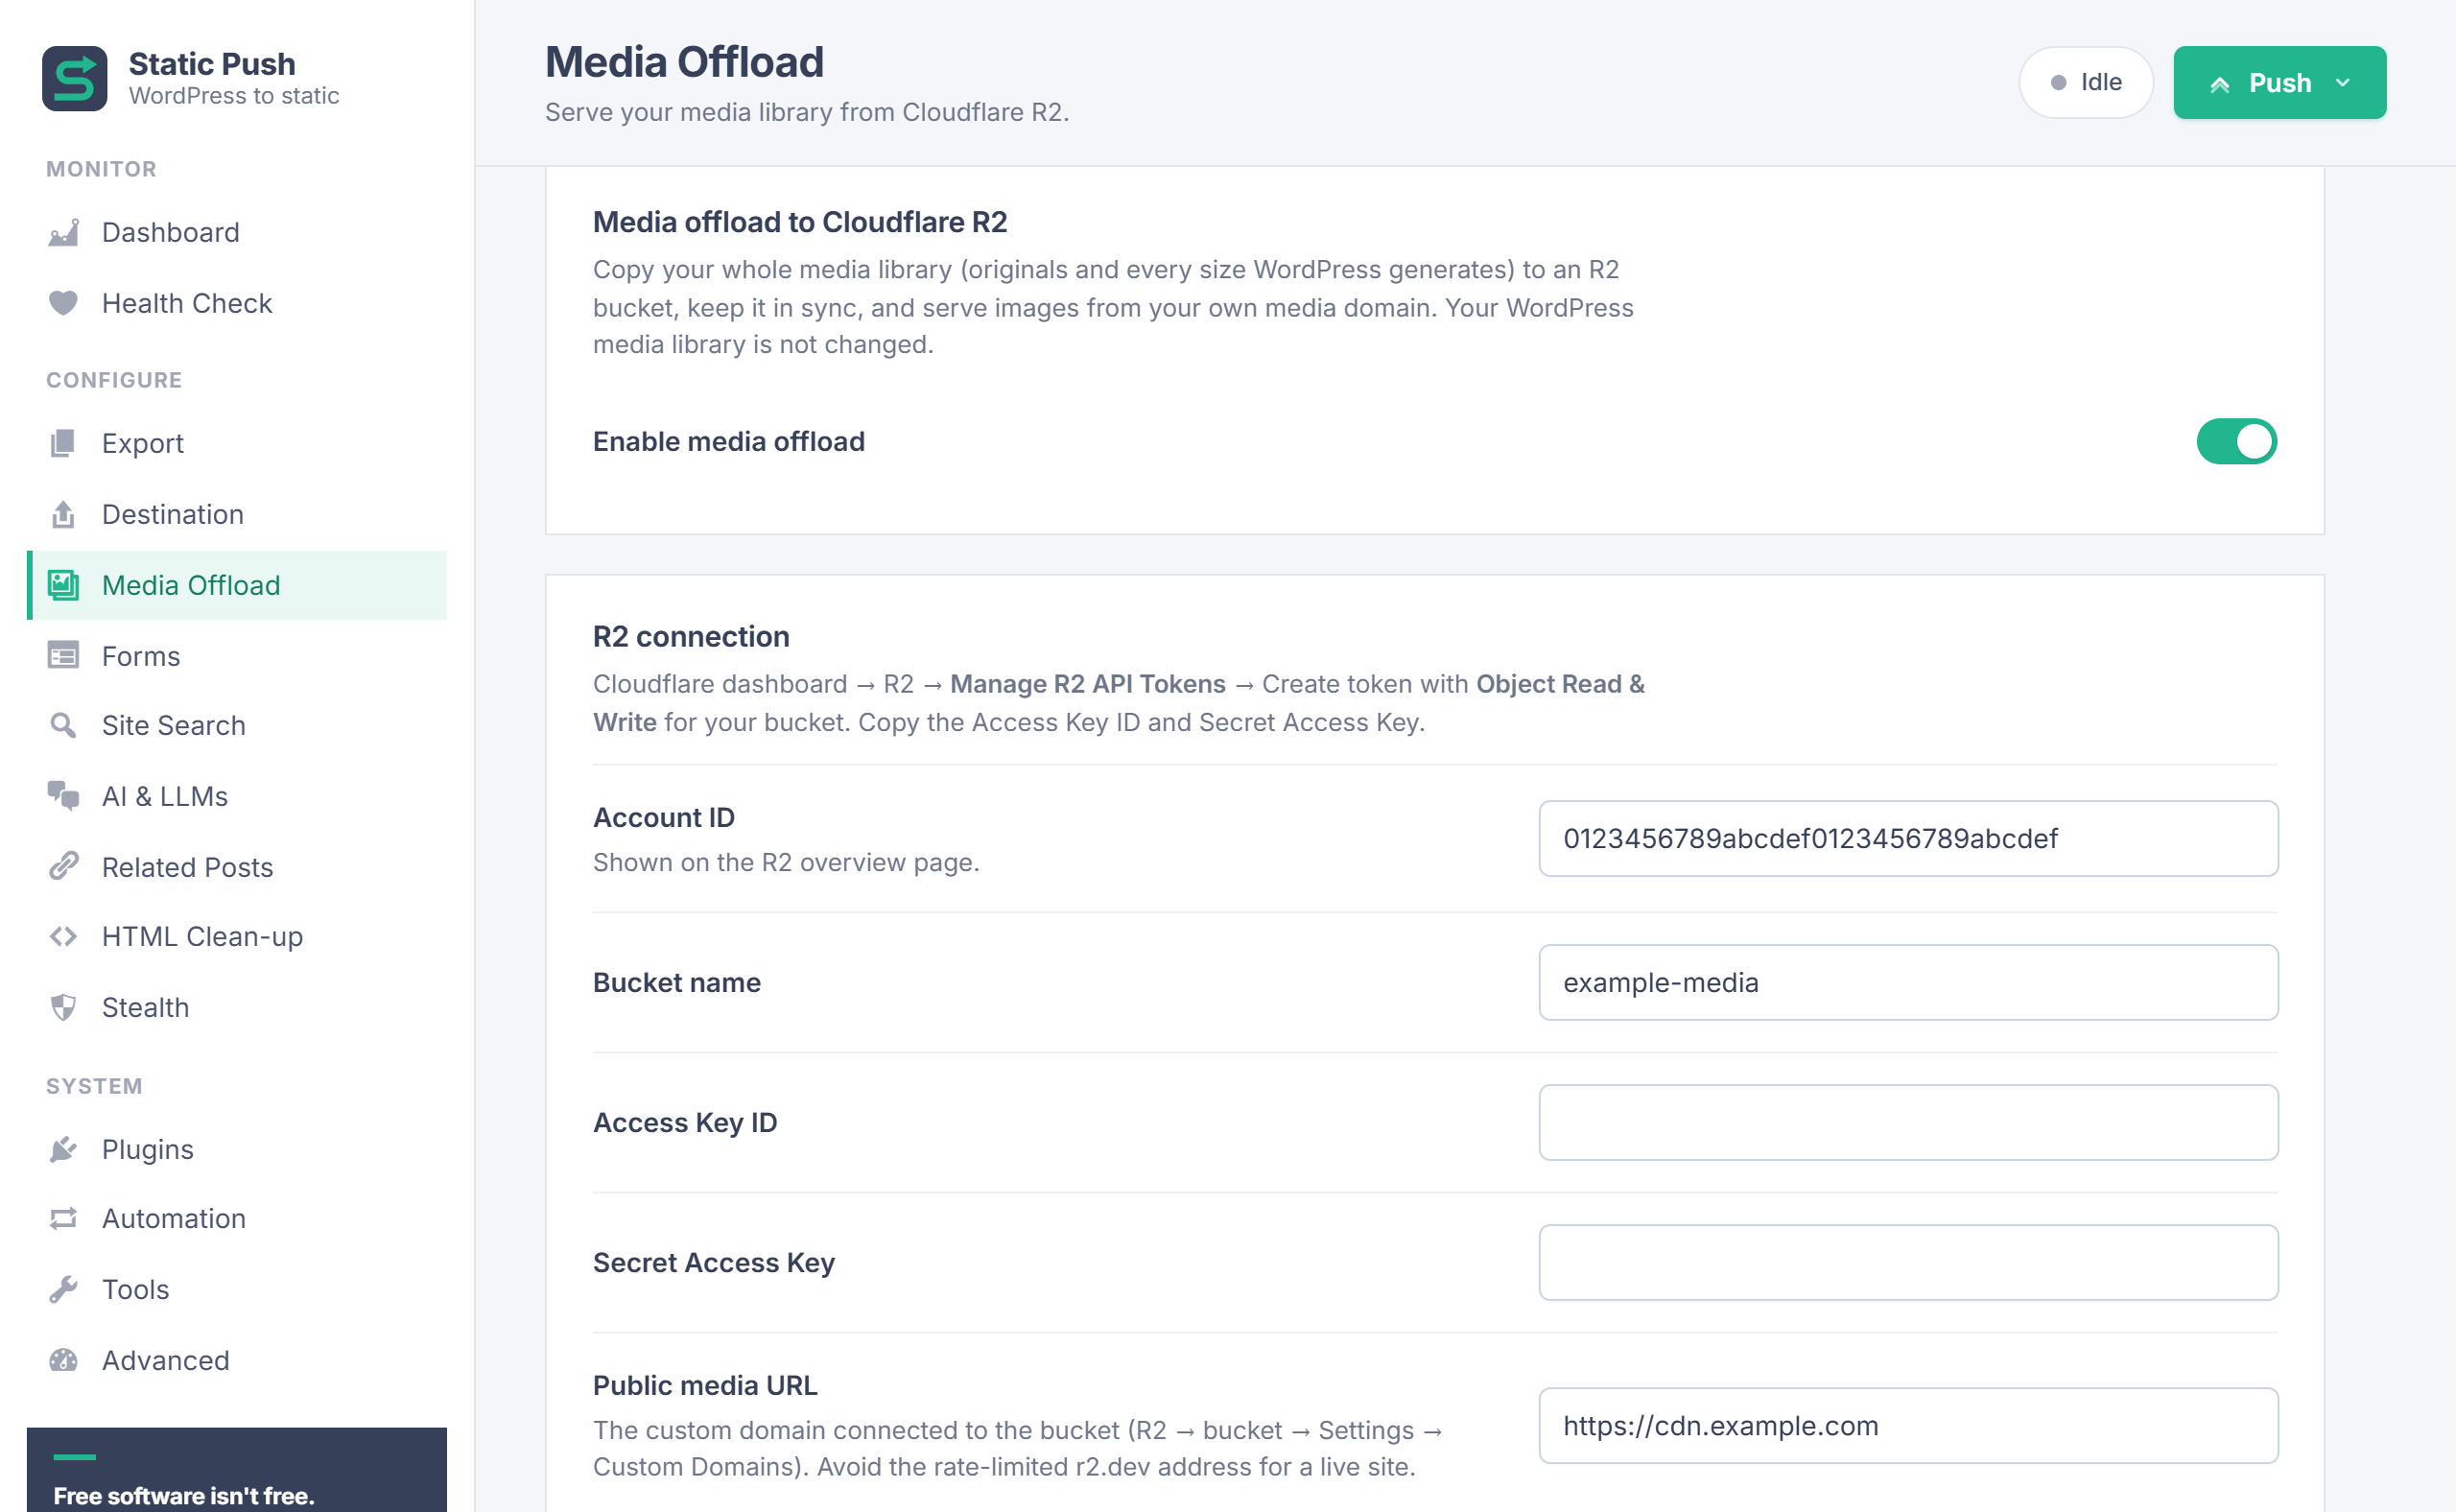Expand the Push button dropdown arrow
This screenshot has width=2456, height=1512.
click(x=2343, y=83)
